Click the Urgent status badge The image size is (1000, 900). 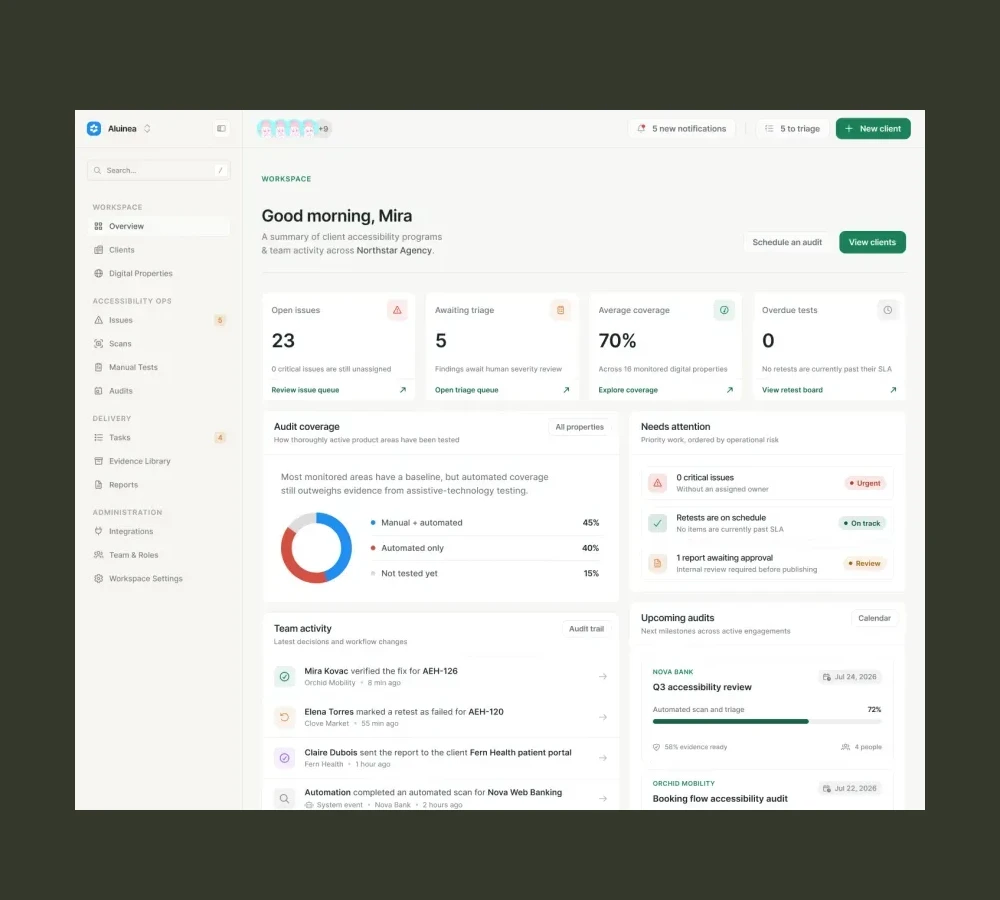tap(865, 483)
